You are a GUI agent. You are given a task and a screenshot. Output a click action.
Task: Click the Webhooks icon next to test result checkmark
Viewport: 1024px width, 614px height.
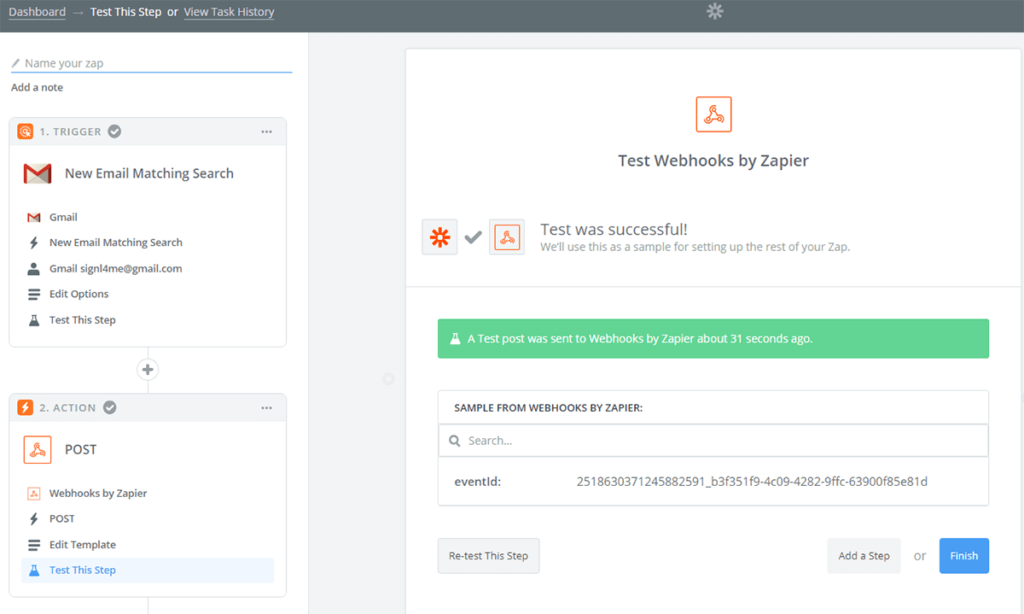pos(507,236)
